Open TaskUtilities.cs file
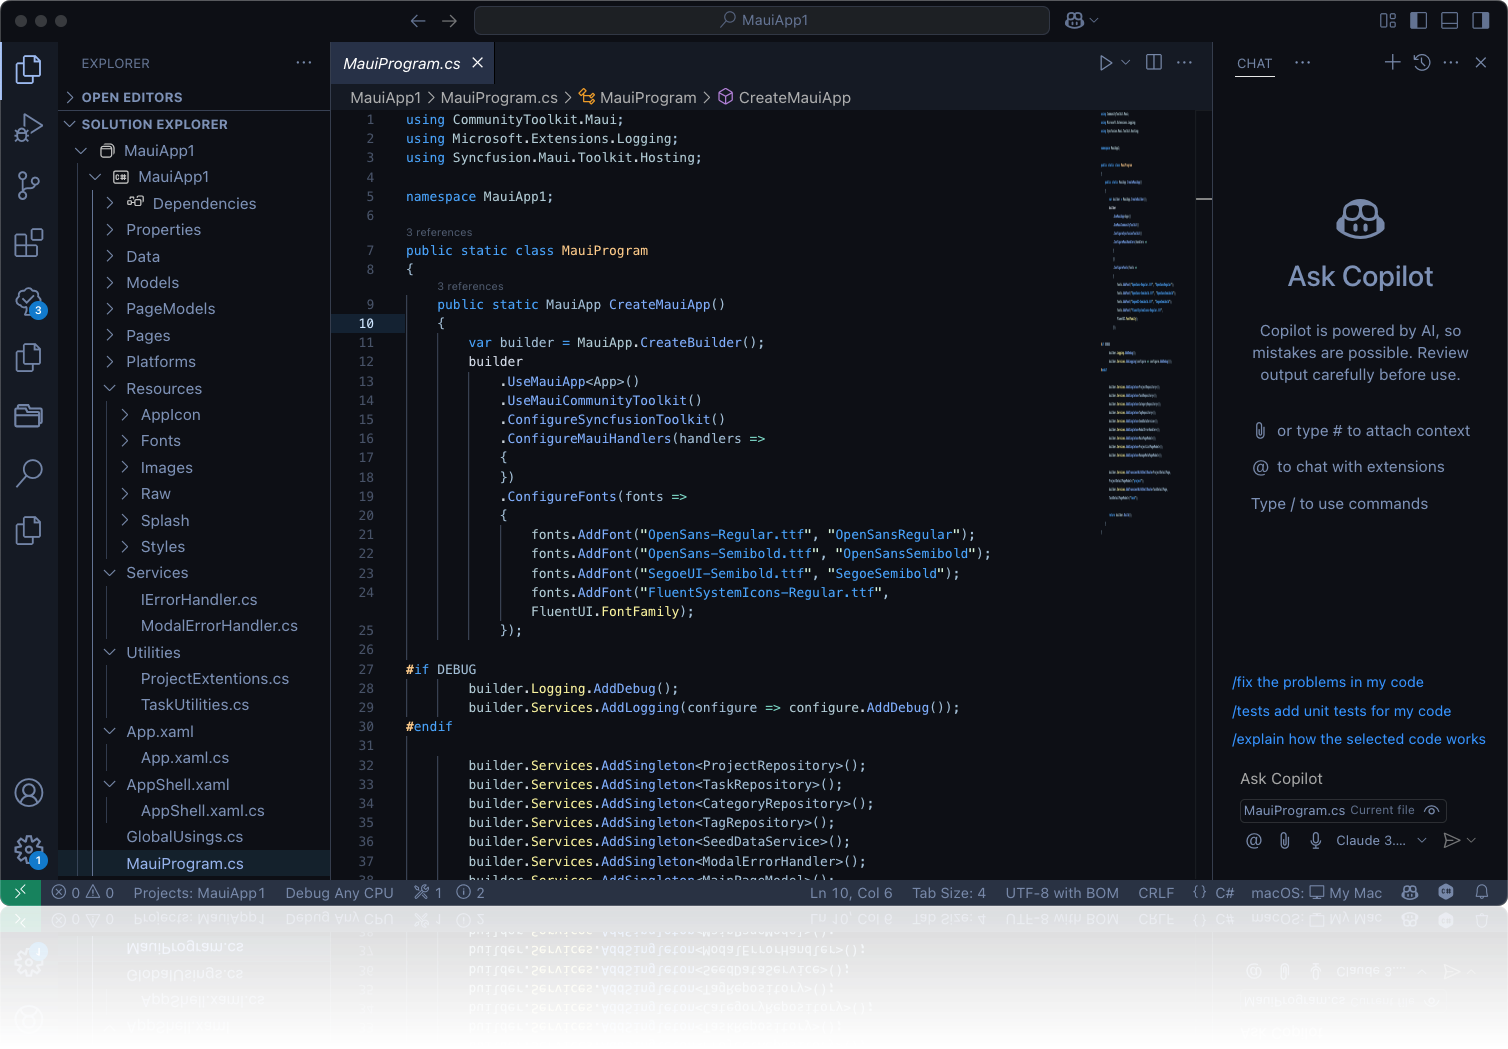1508x1049 pixels. point(195,705)
